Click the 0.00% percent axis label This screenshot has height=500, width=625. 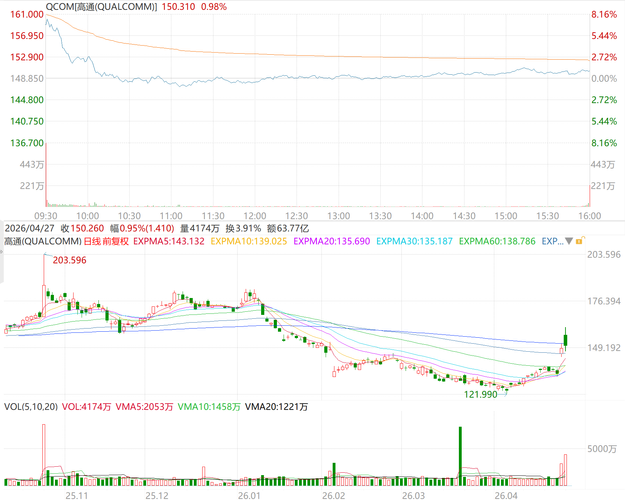604,79
